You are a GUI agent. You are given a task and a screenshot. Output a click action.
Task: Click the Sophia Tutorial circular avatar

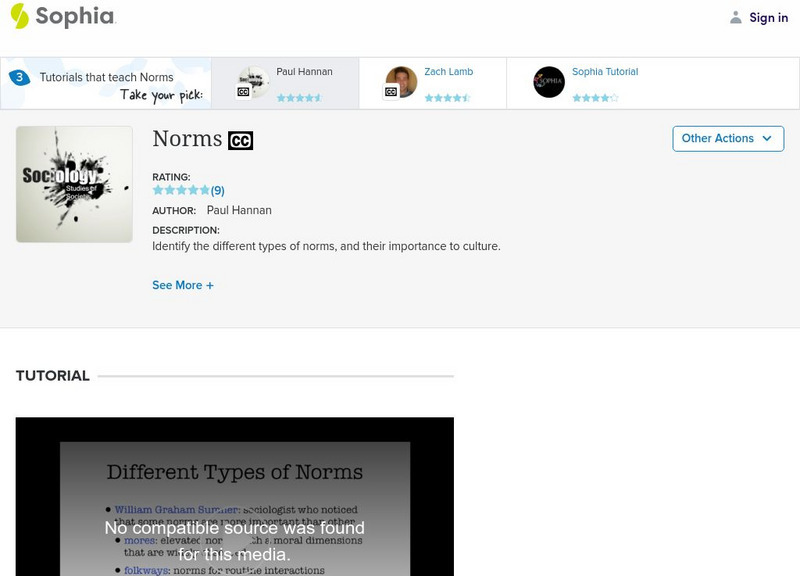tap(549, 82)
